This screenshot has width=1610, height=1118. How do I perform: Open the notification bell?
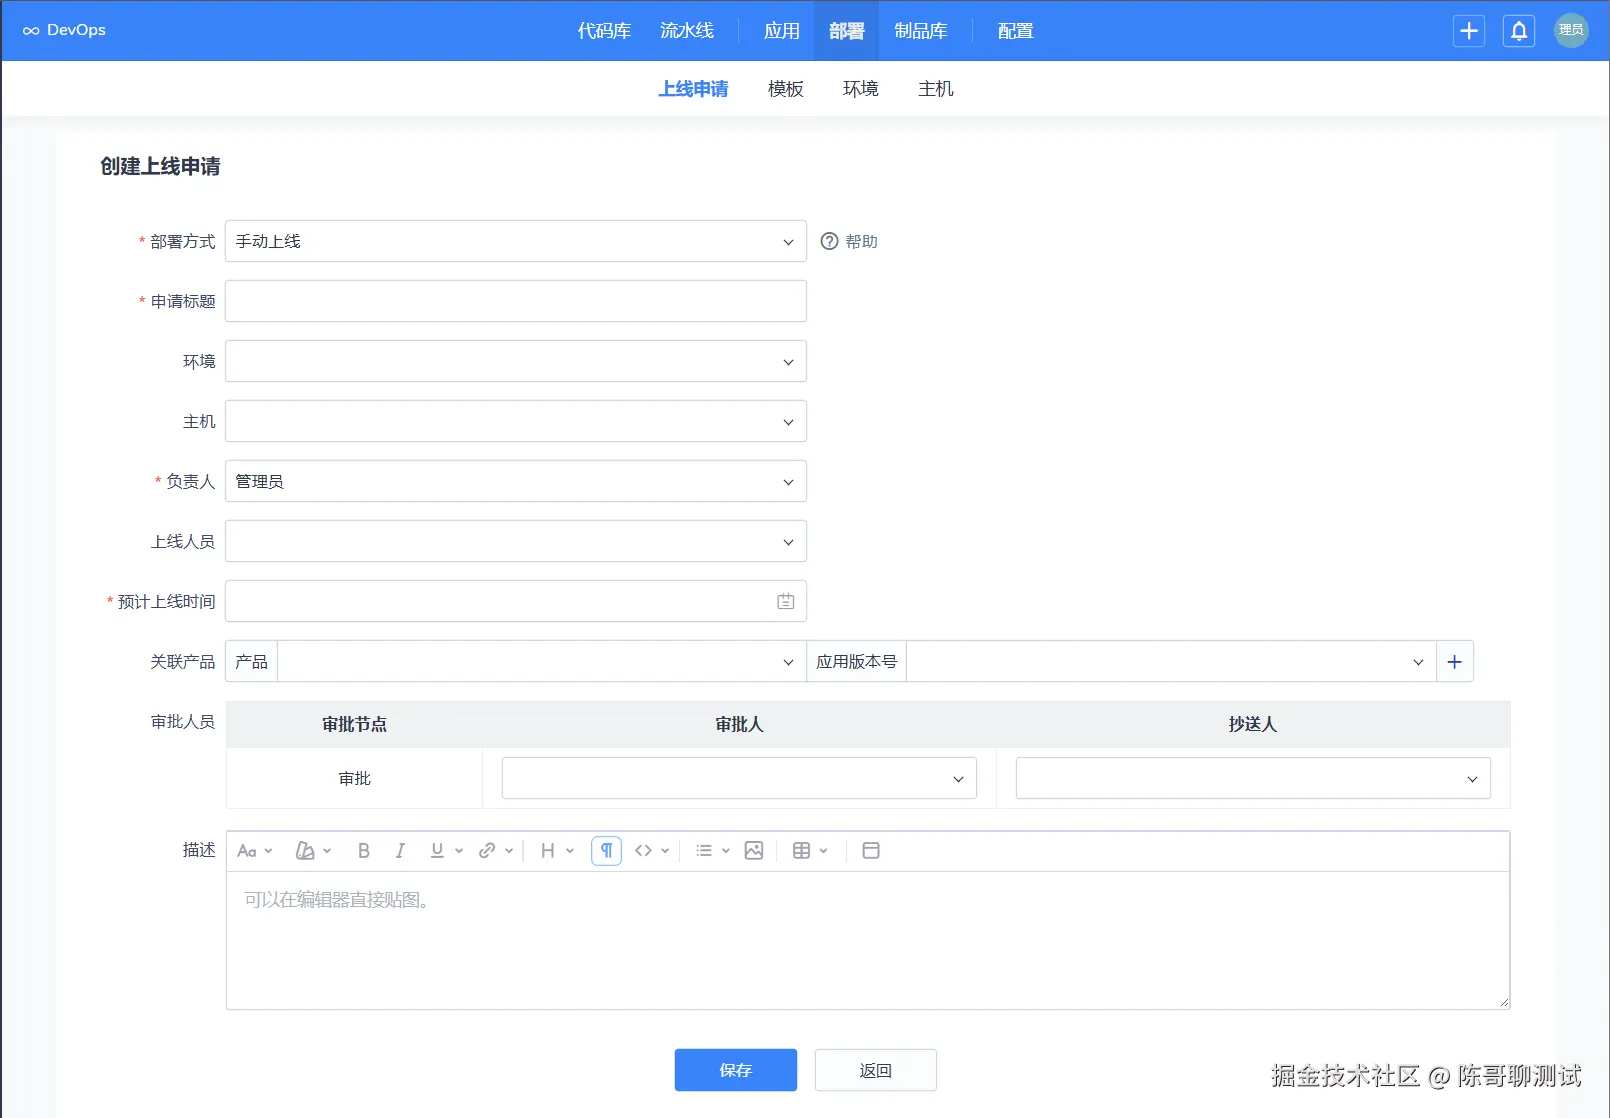(x=1519, y=31)
